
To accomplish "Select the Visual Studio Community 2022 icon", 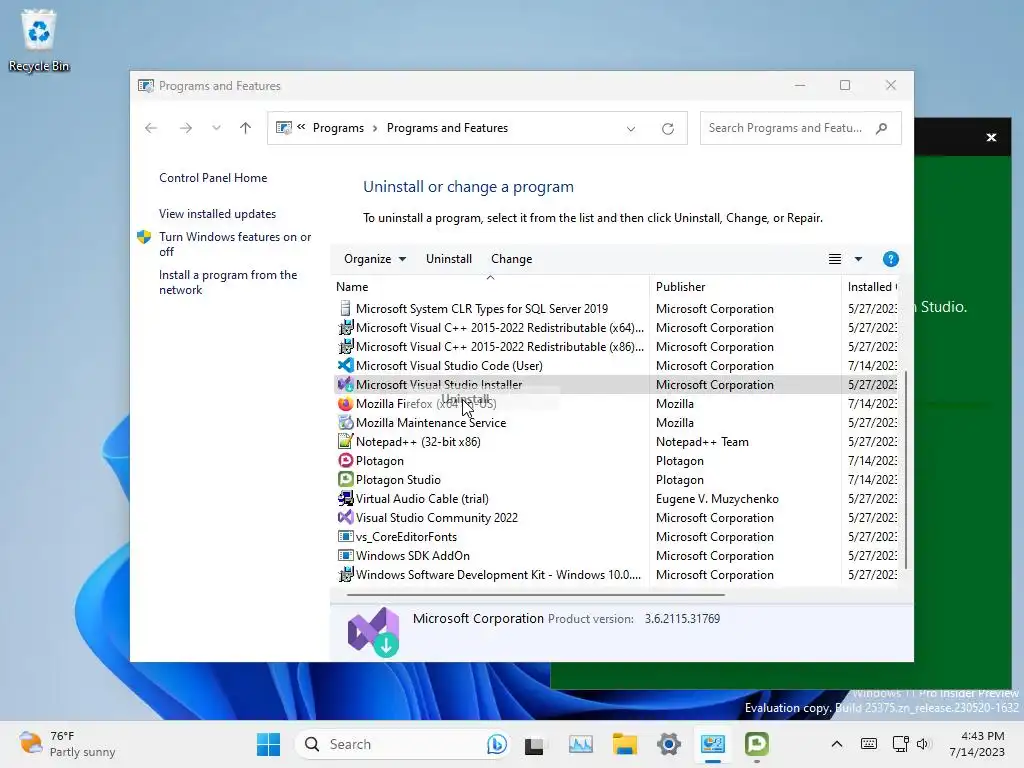I will click(x=345, y=517).
